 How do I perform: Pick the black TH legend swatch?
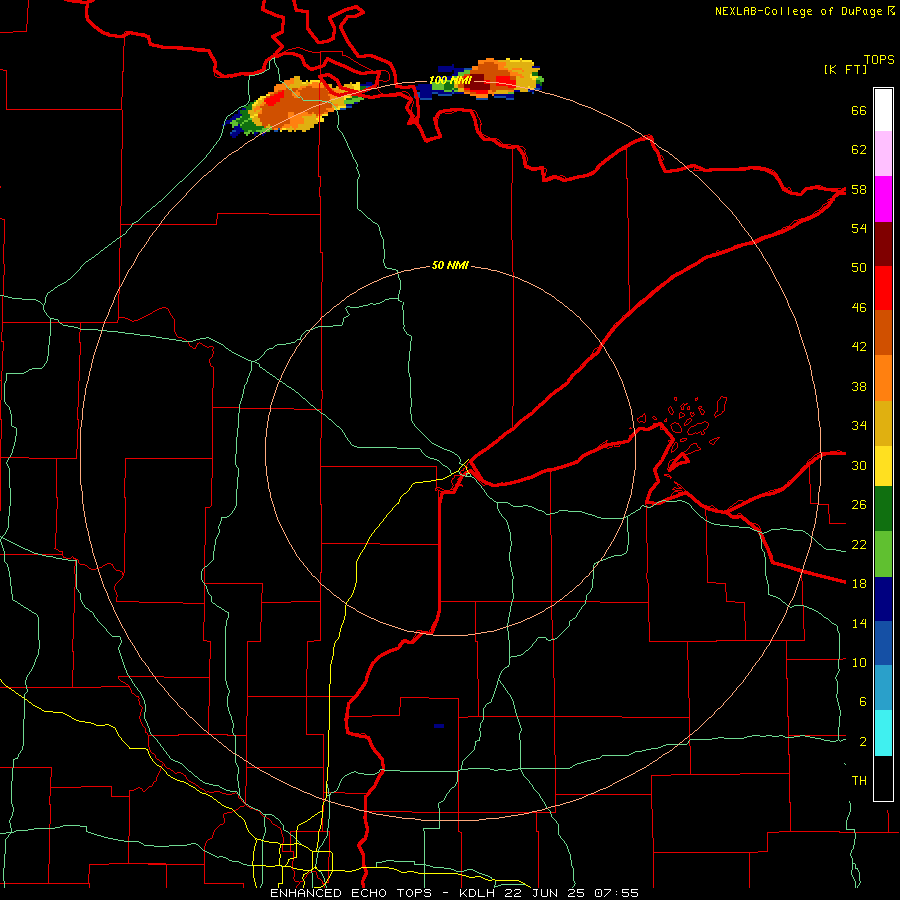click(883, 778)
